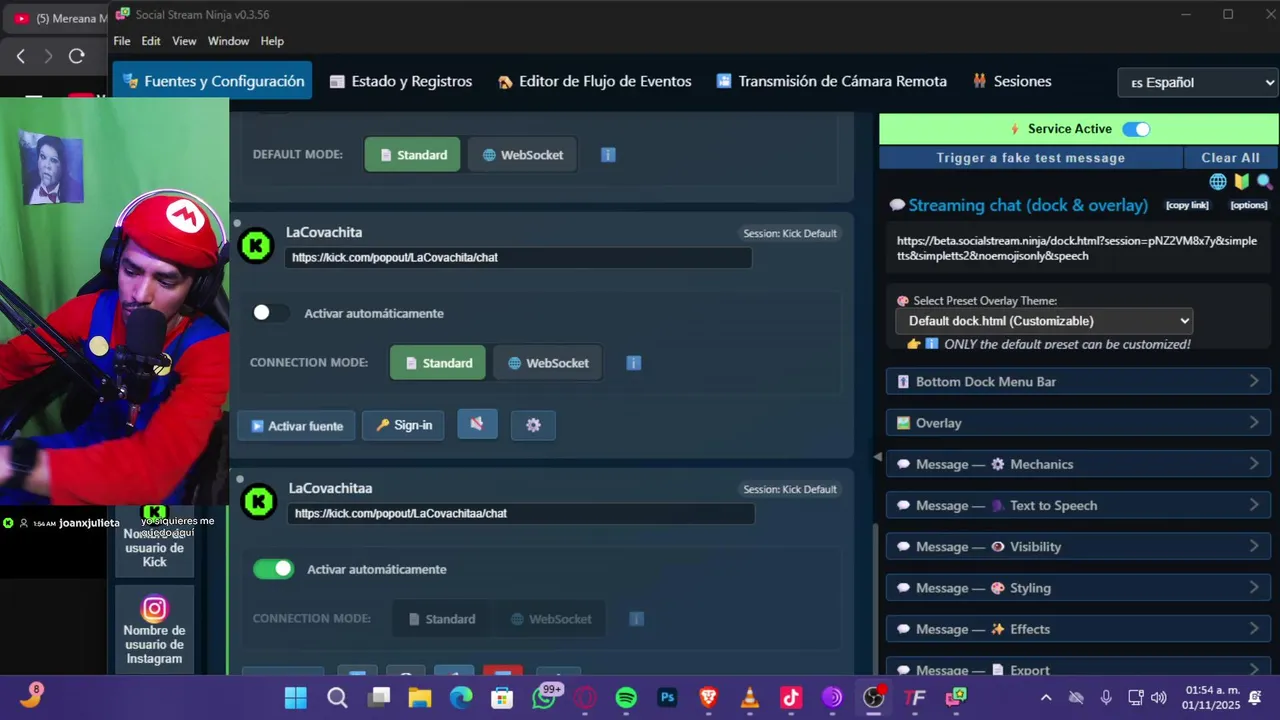
Task: Open Microsoft Store from the taskbar
Action: 502,698
